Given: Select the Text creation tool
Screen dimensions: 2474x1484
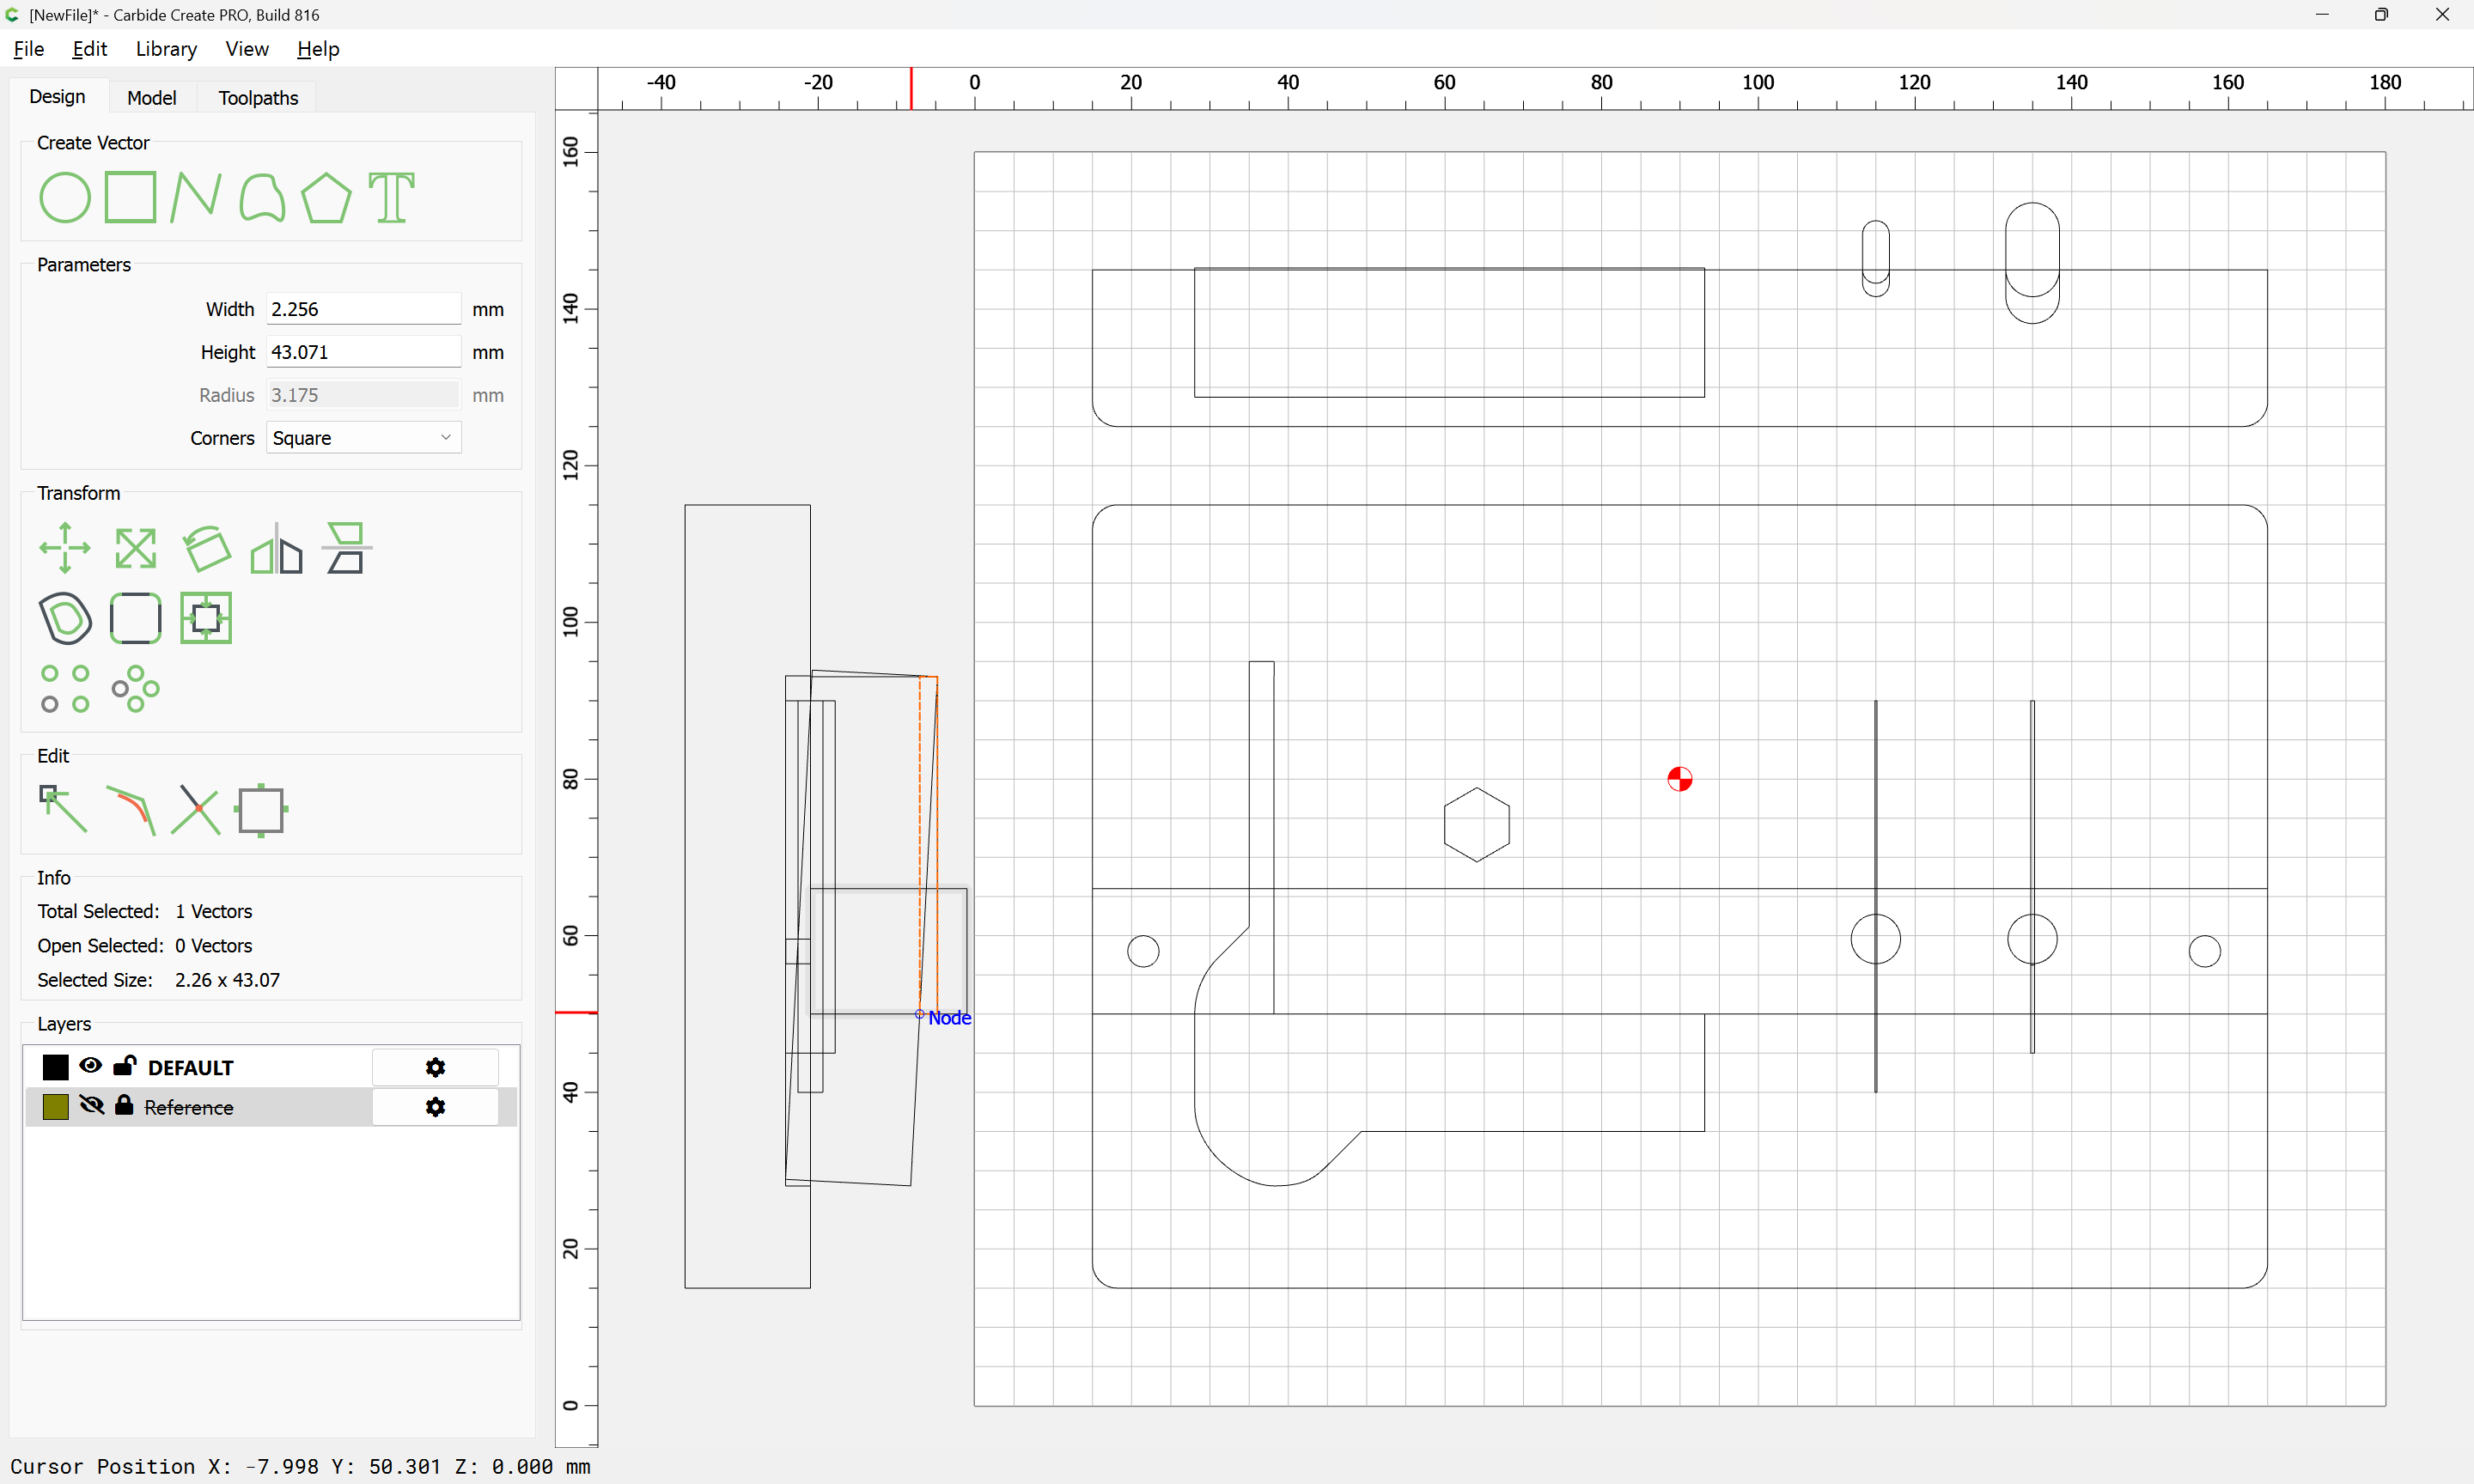Looking at the screenshot, I should (391, 197).
